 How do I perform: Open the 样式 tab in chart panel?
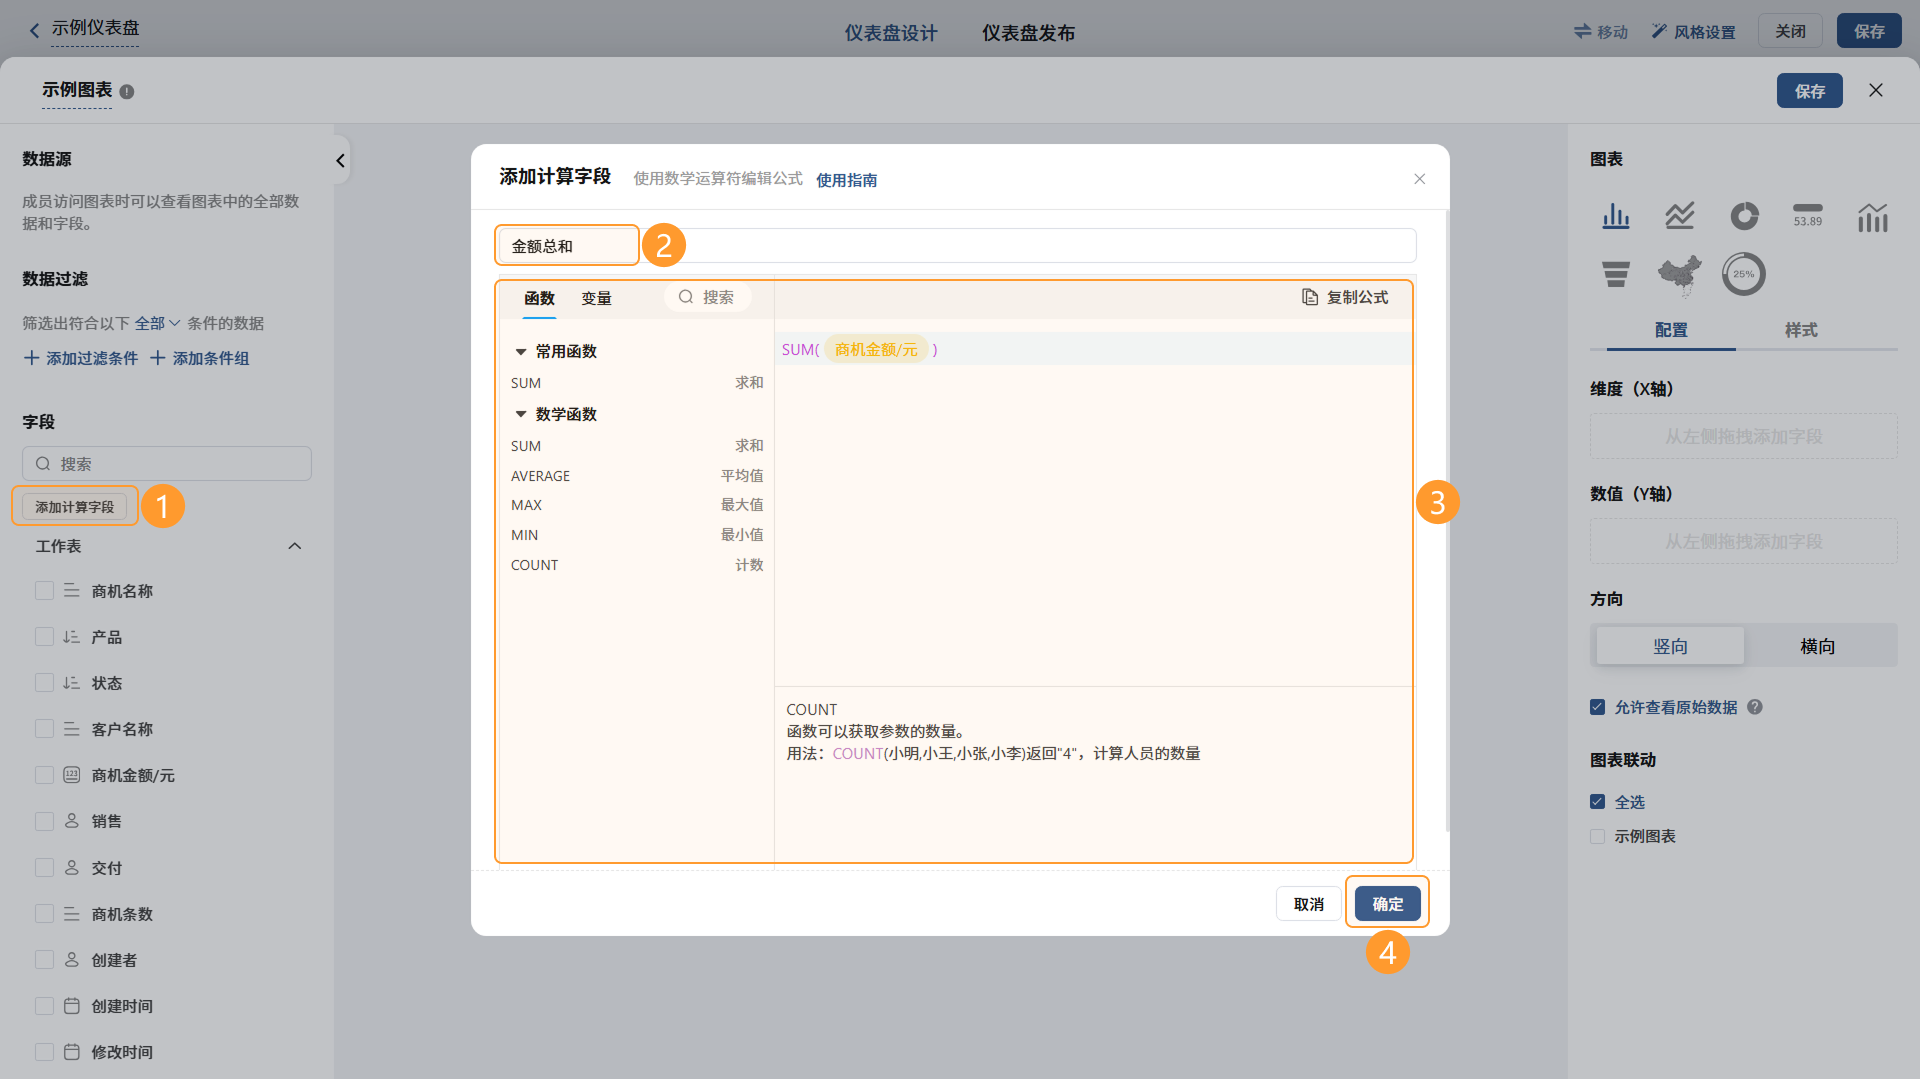coord(1801,330)
